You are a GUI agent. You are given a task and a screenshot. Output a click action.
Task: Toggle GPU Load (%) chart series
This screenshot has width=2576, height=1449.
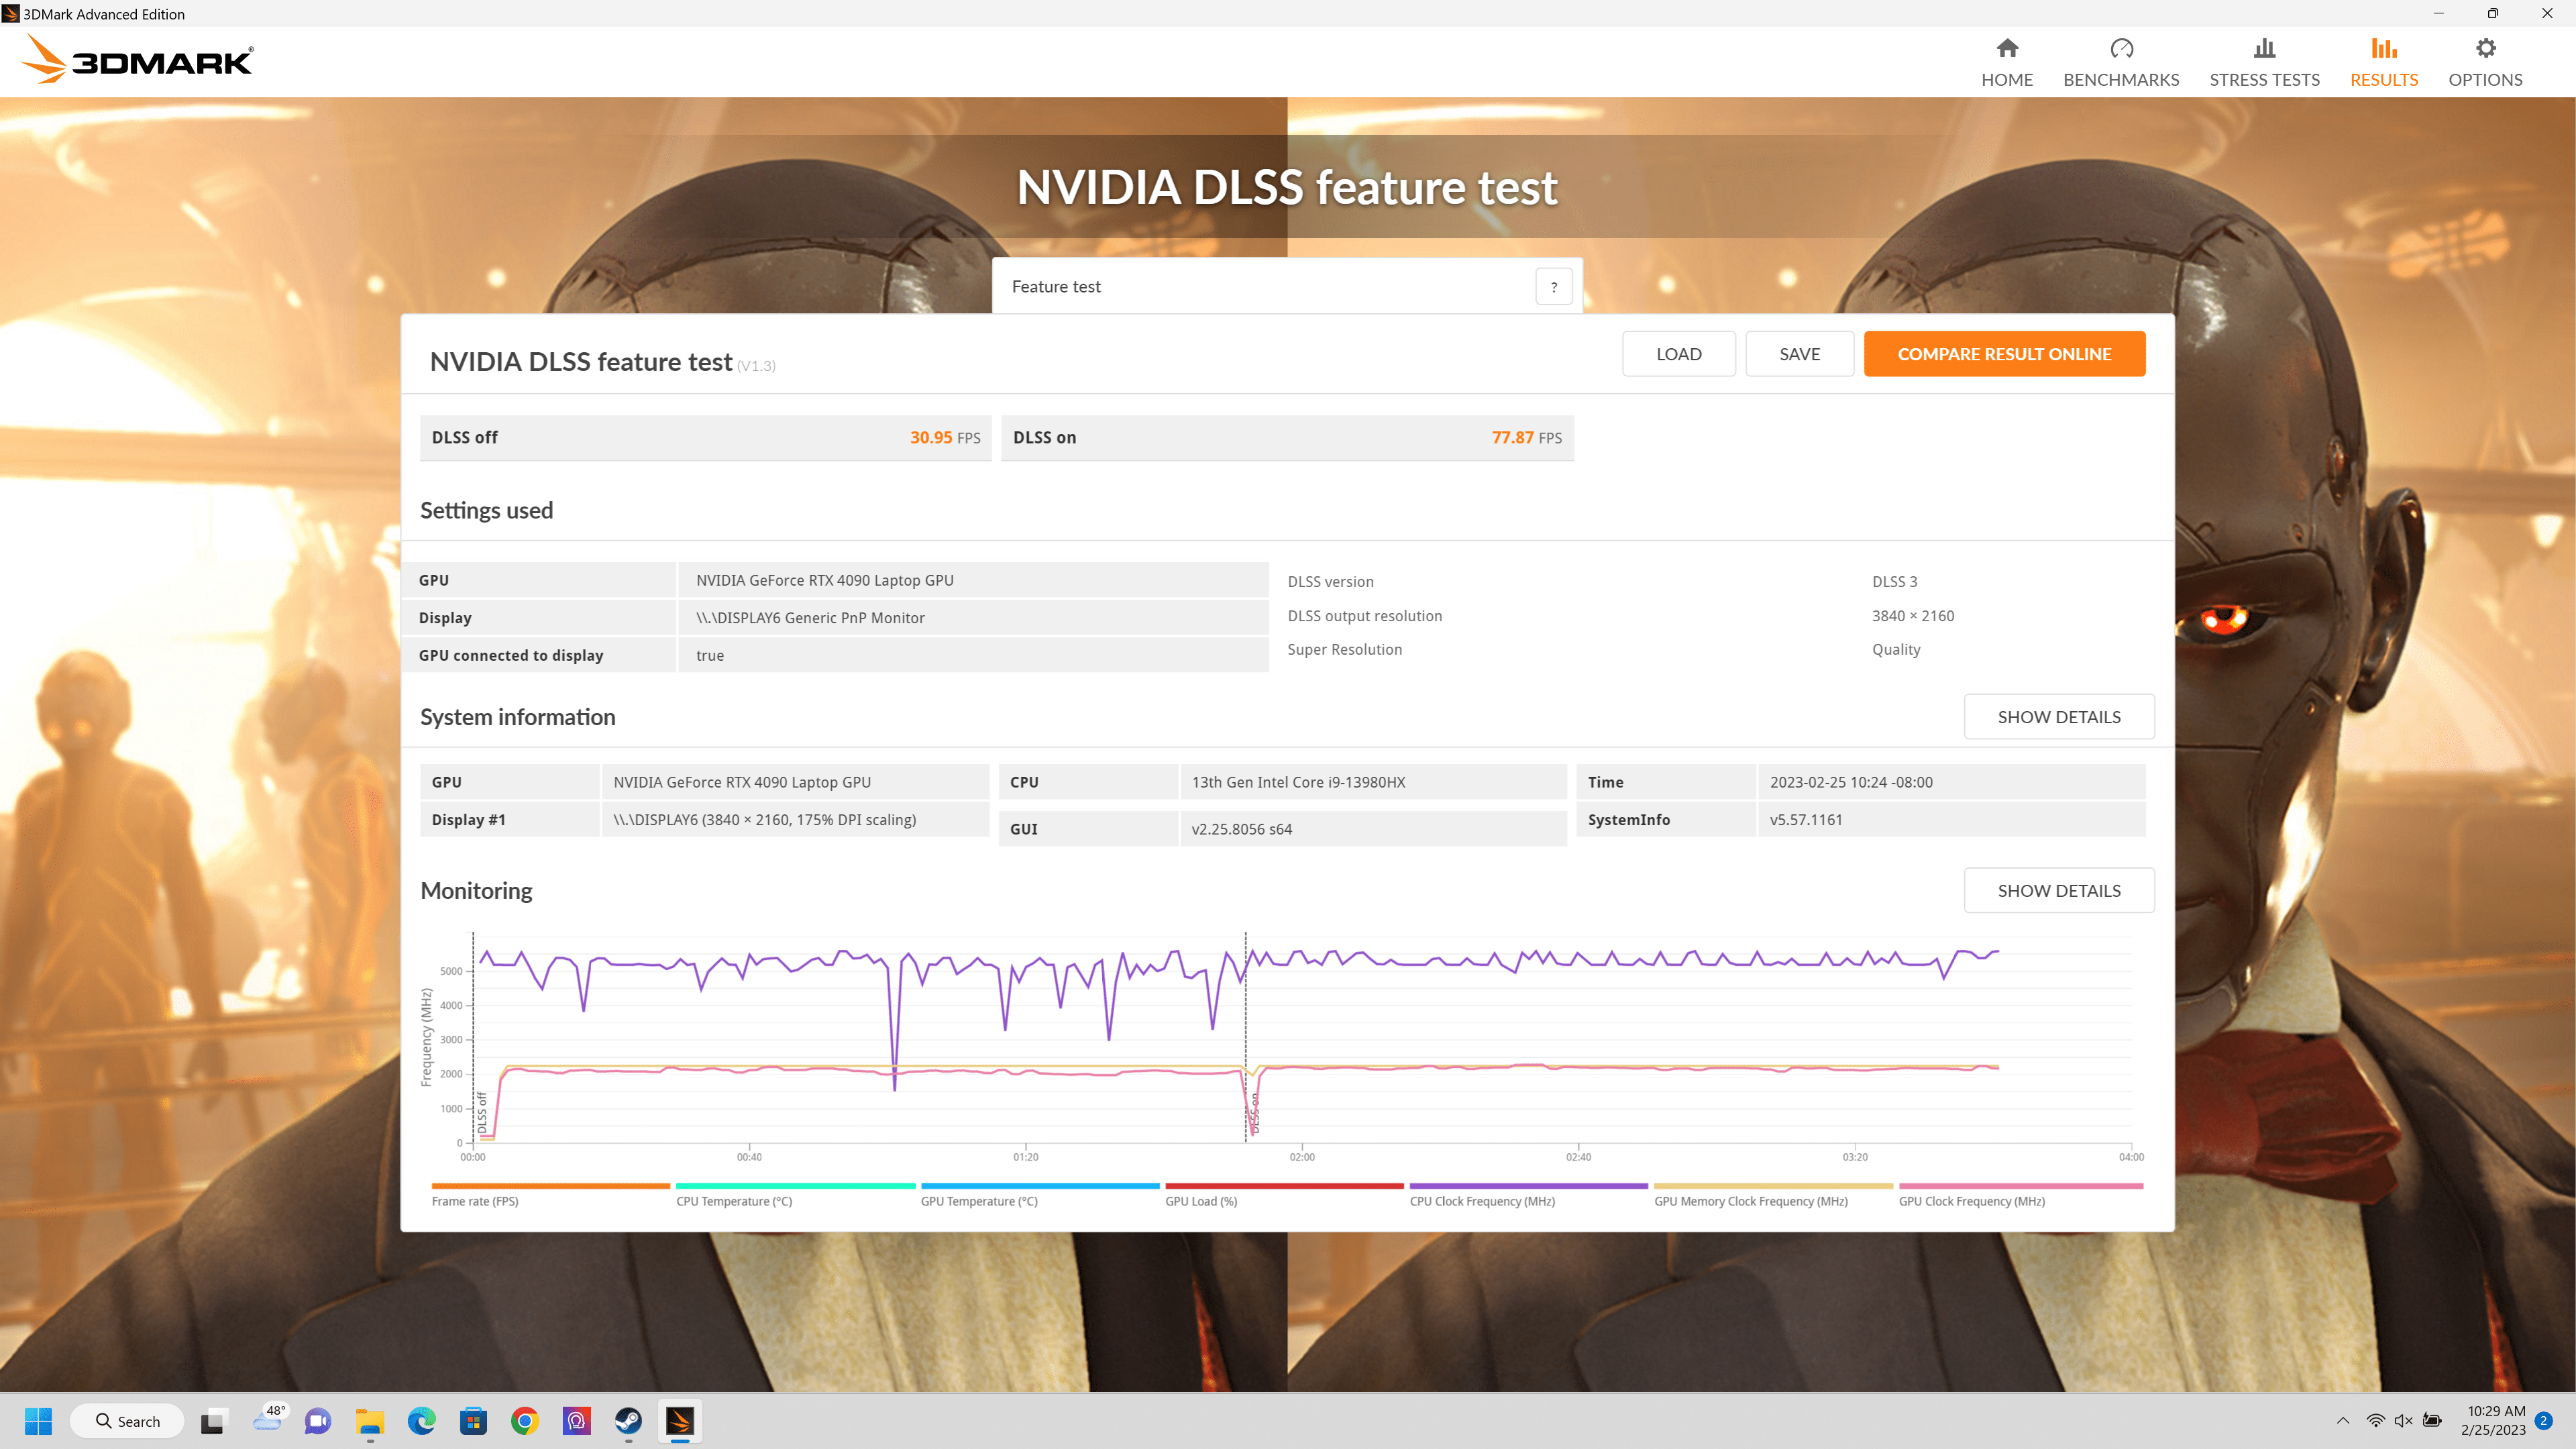point(1201,1200)
